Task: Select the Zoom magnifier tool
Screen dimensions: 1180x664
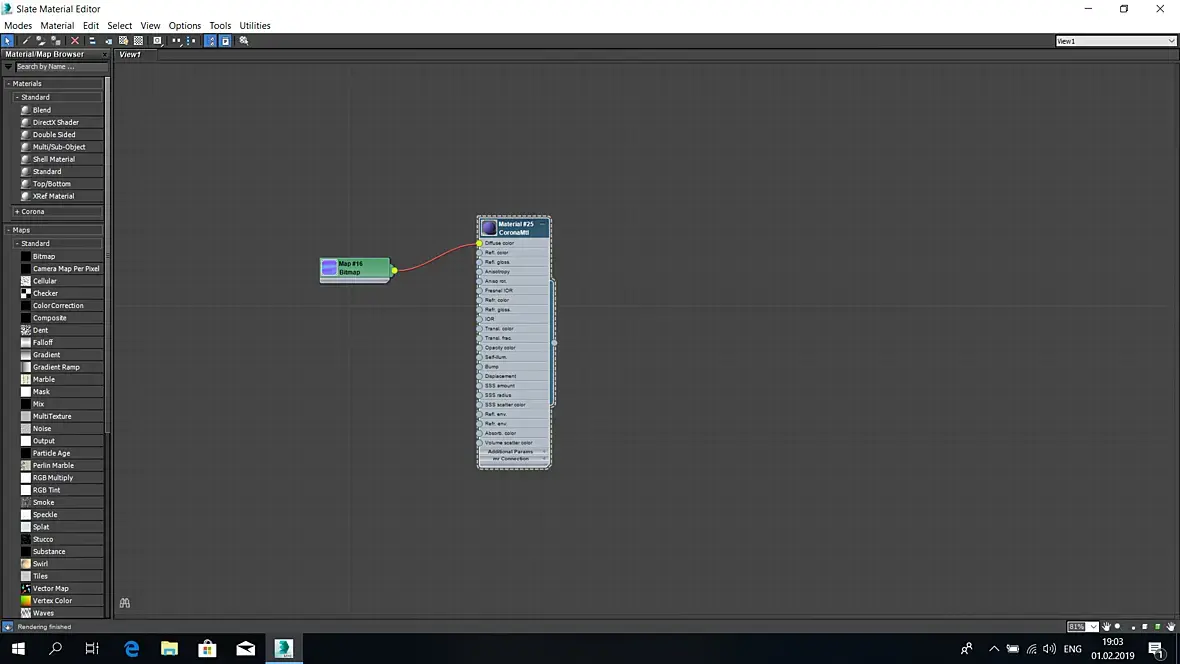Action: 1119,626
